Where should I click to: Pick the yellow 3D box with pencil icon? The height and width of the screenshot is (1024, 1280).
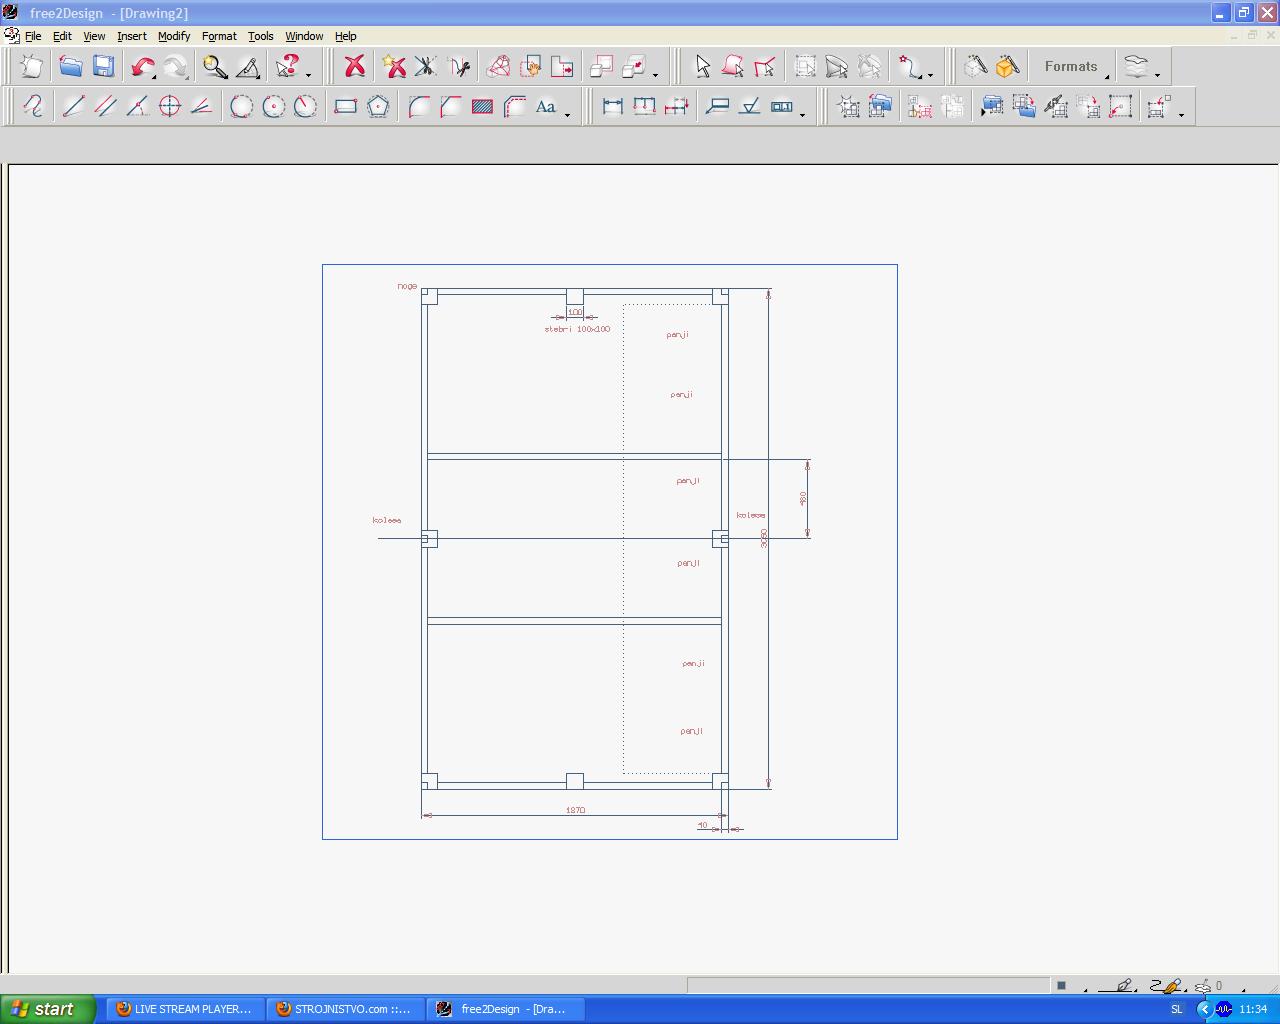[1008, 67]
